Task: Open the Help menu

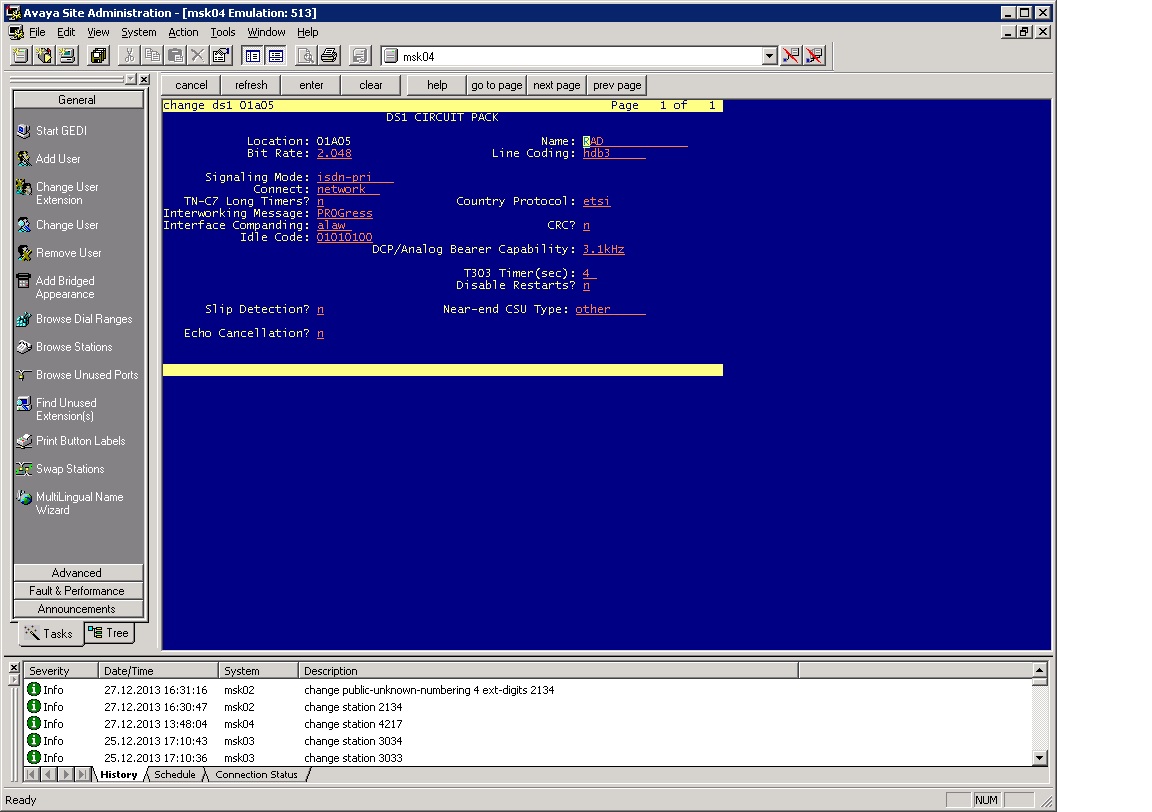Action: [x=307, y=32]
